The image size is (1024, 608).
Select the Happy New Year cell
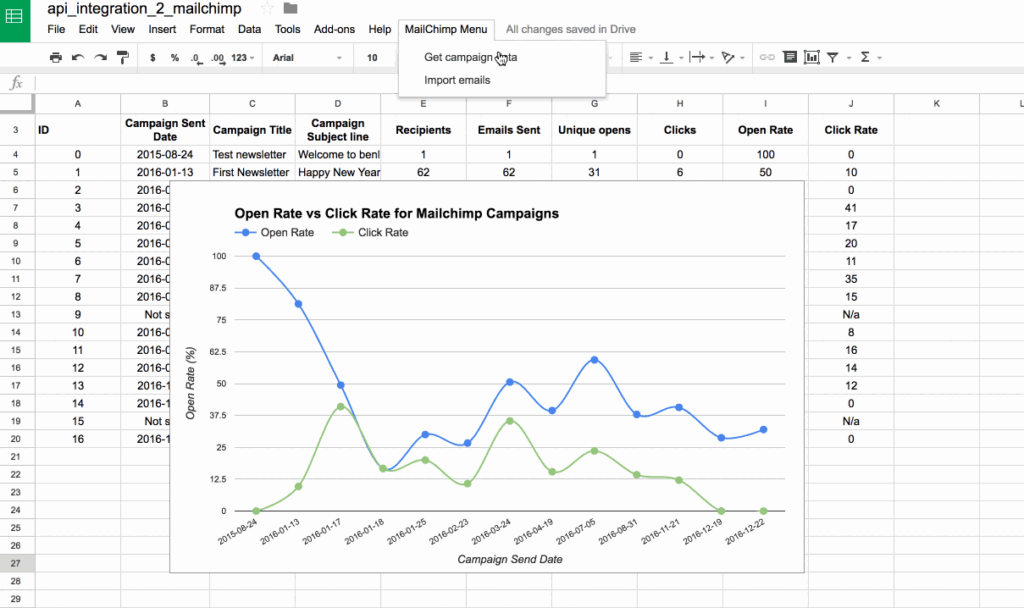338,172
